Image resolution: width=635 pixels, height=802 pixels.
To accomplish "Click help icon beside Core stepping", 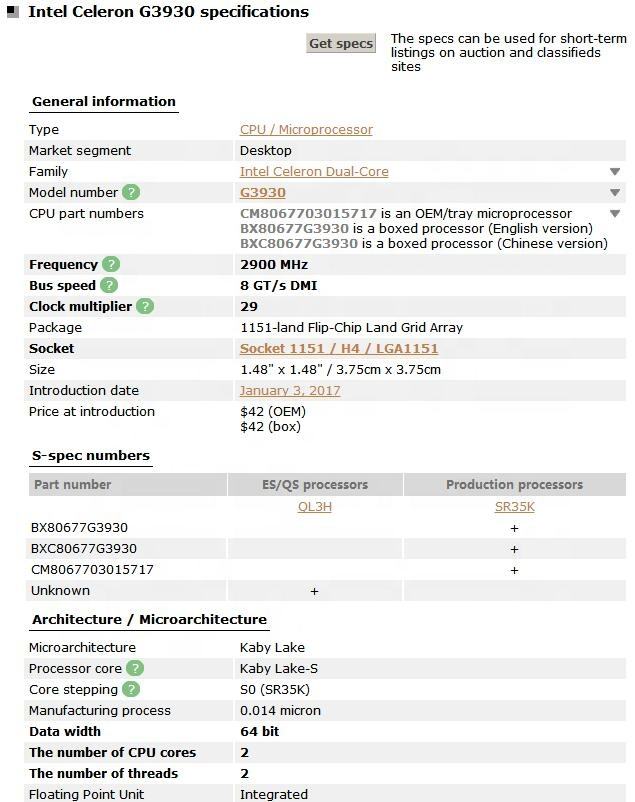I will [x=131, y=689].
